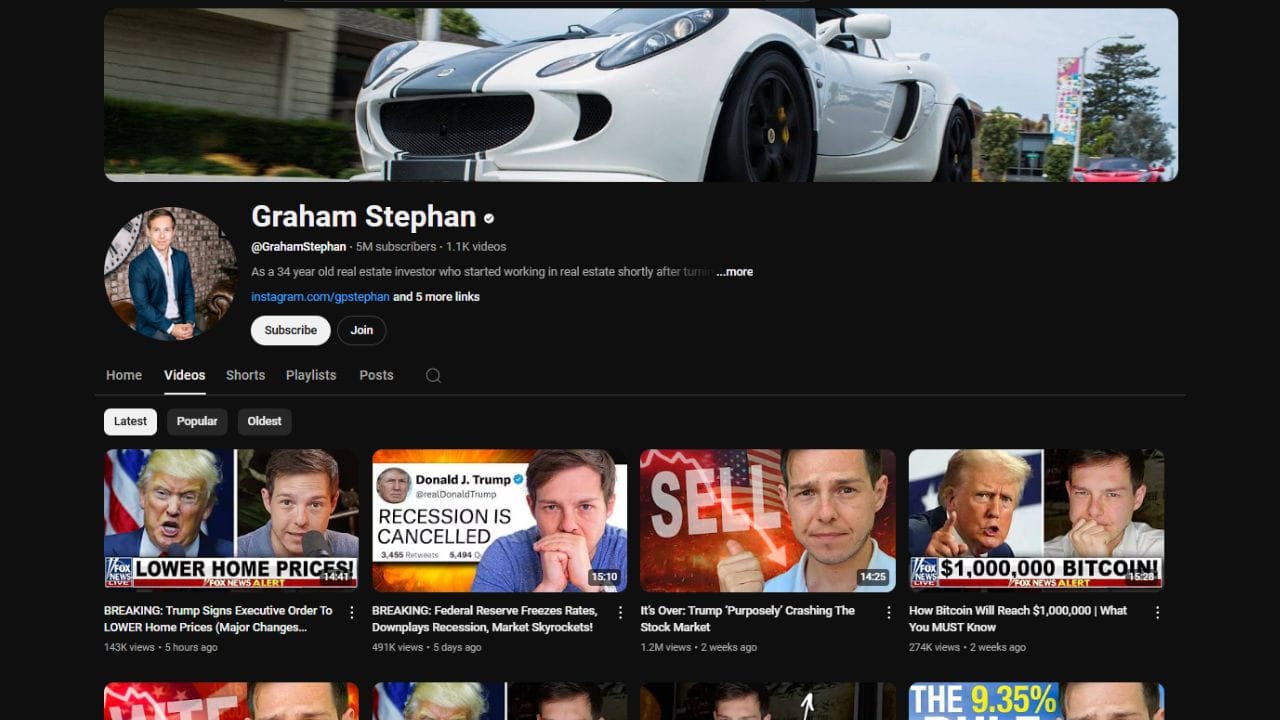Click the @GrahamStephan channel handle
The image size is (1280, 720).
coord(299,247)
